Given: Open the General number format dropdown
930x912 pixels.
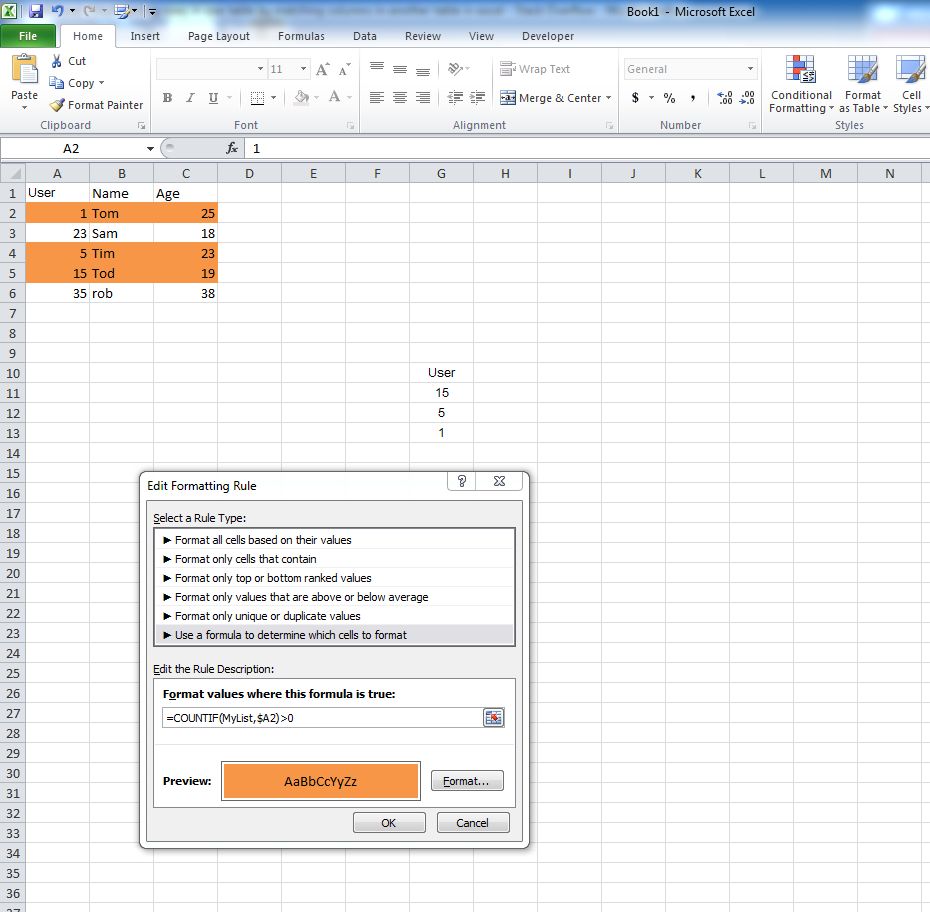Looking at the screenshot, I should click(750, 69).
